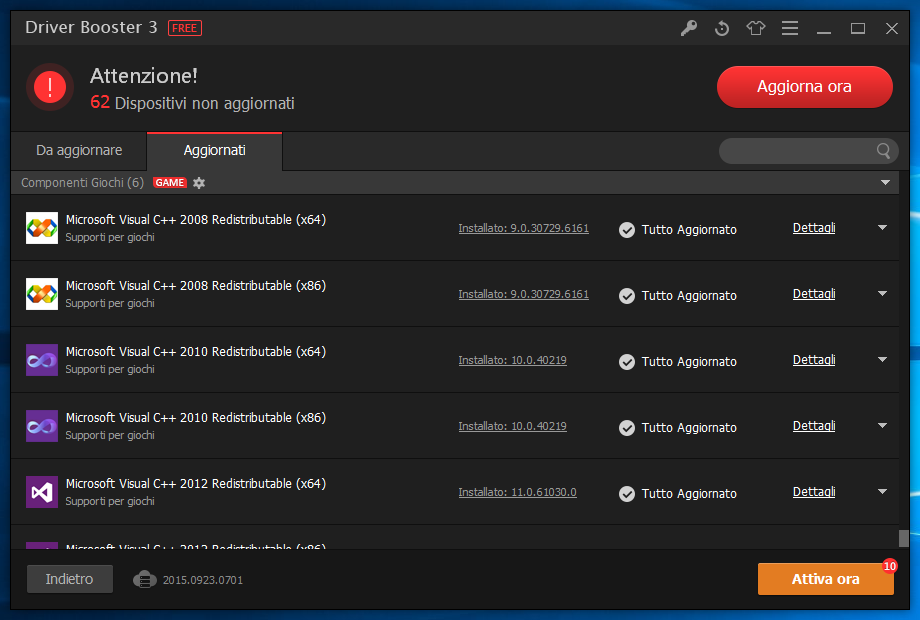
Task: Open Dettagli for Visual C++ 2010 (x86)
Action: [814, 425]
